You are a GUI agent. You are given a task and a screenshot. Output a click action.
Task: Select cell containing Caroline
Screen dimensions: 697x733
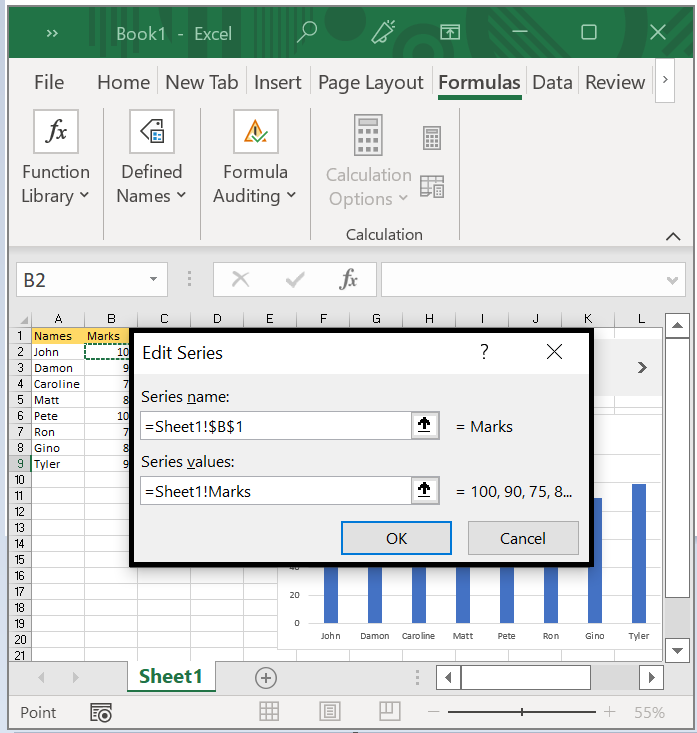pos(58,384)
